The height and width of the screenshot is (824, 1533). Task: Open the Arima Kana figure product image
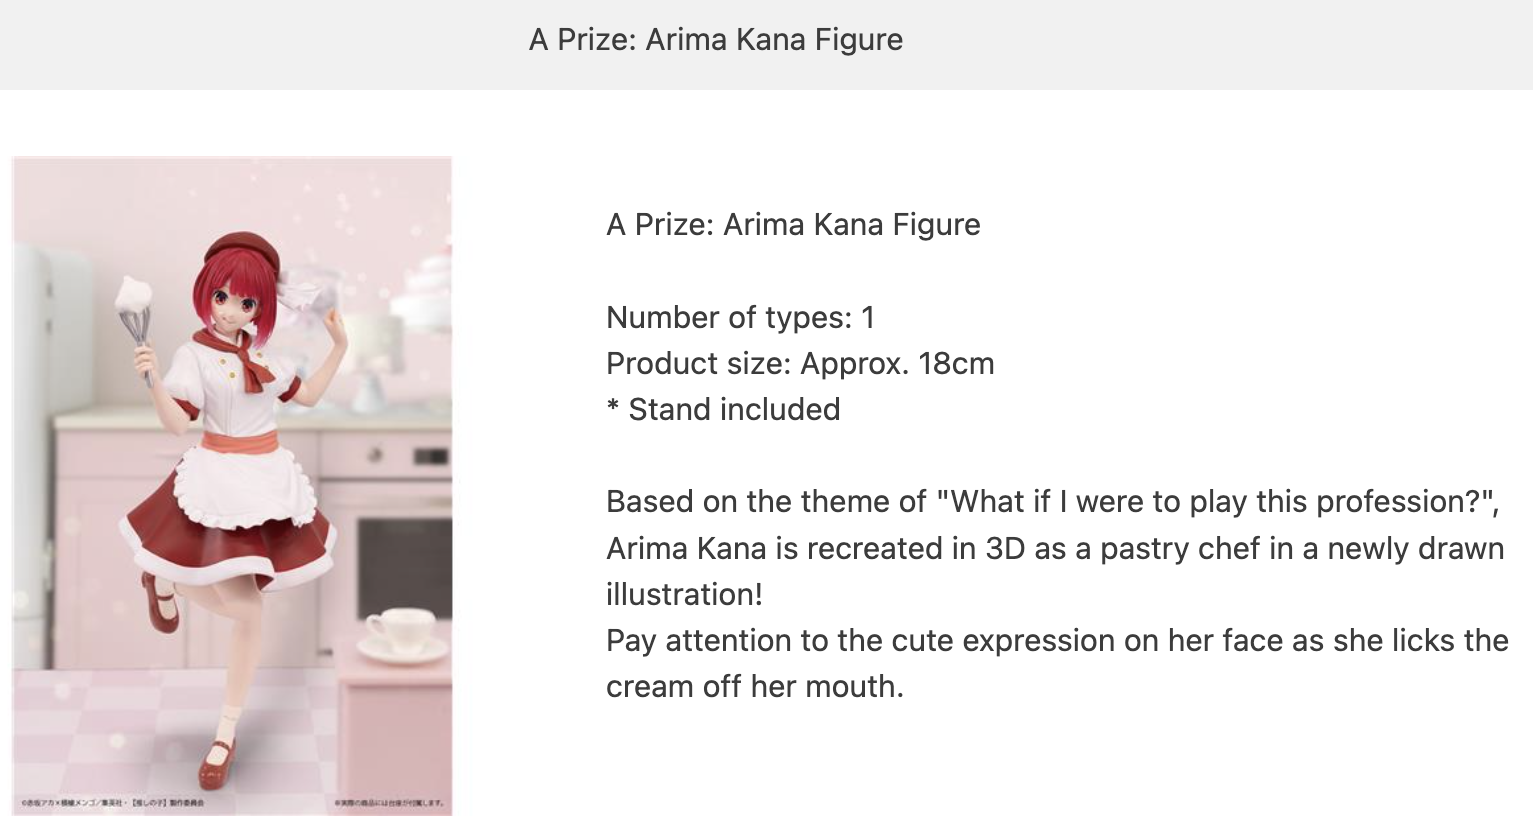tap(232, 485)
